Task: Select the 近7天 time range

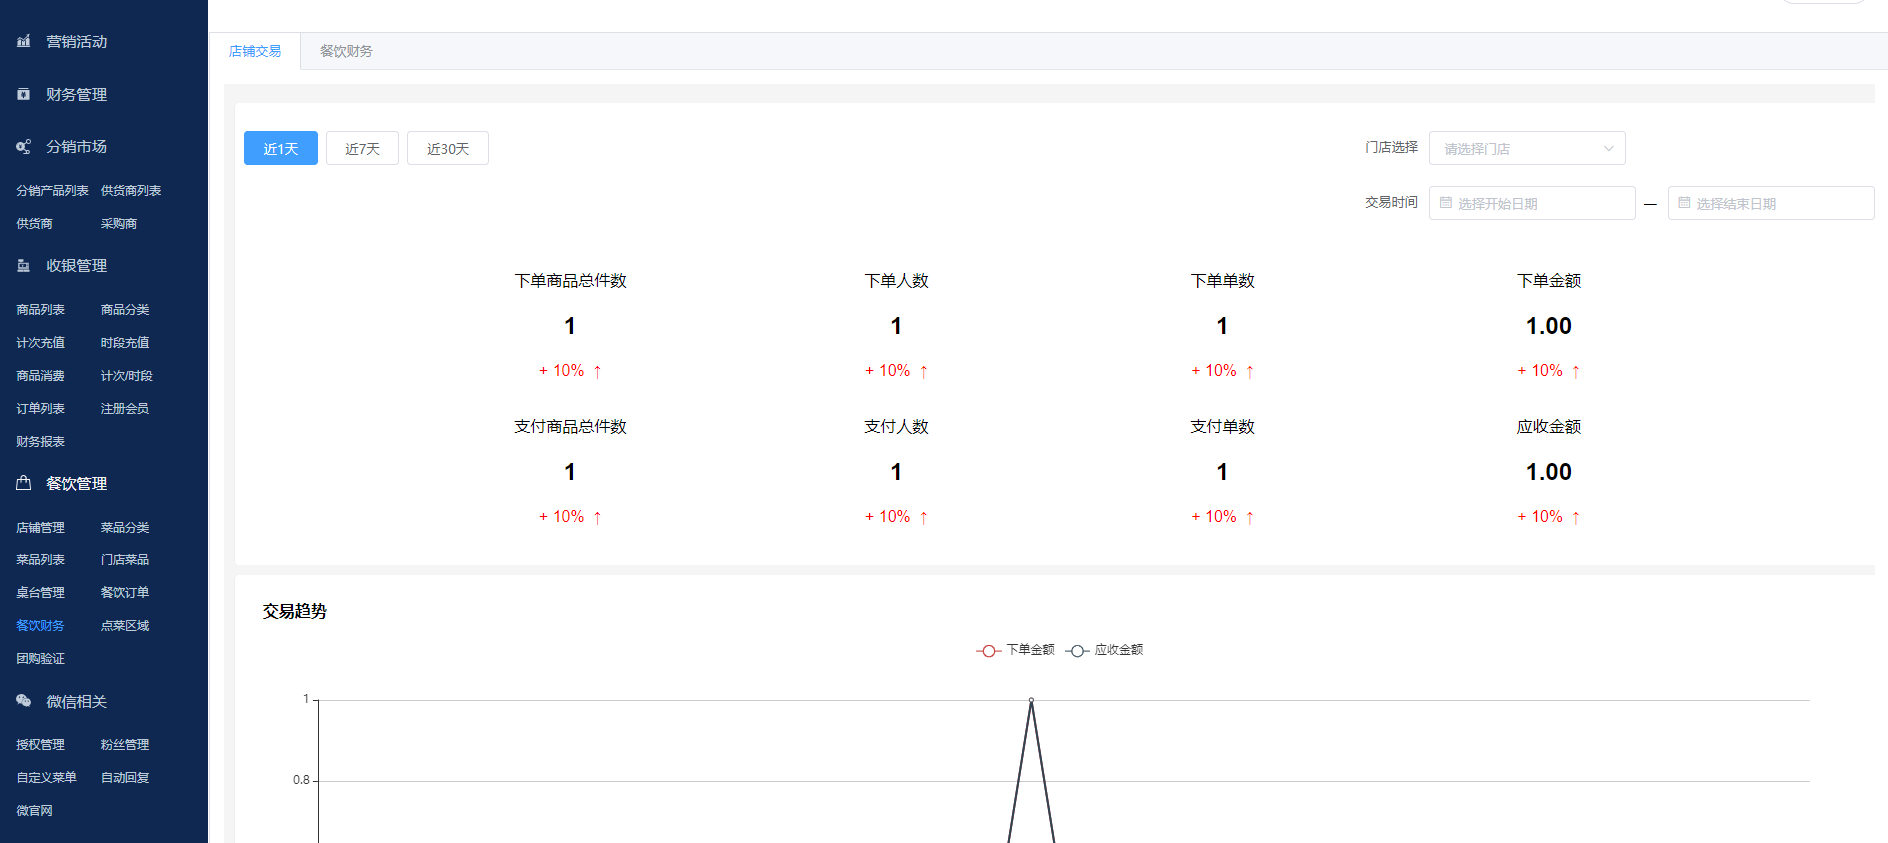Action: coord(362,148)
